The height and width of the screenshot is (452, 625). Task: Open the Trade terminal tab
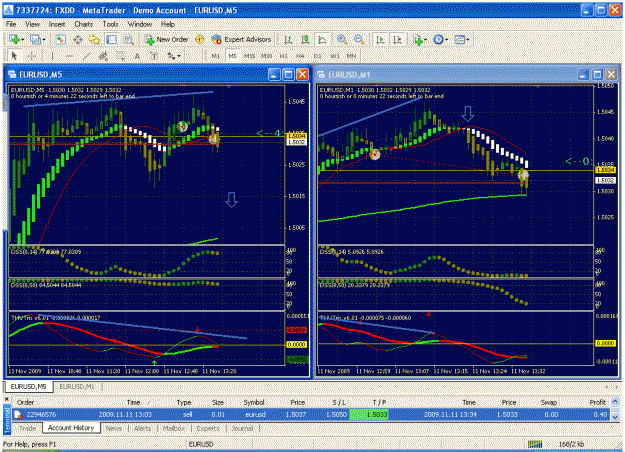pyautogui.click(x=28, y=428)
